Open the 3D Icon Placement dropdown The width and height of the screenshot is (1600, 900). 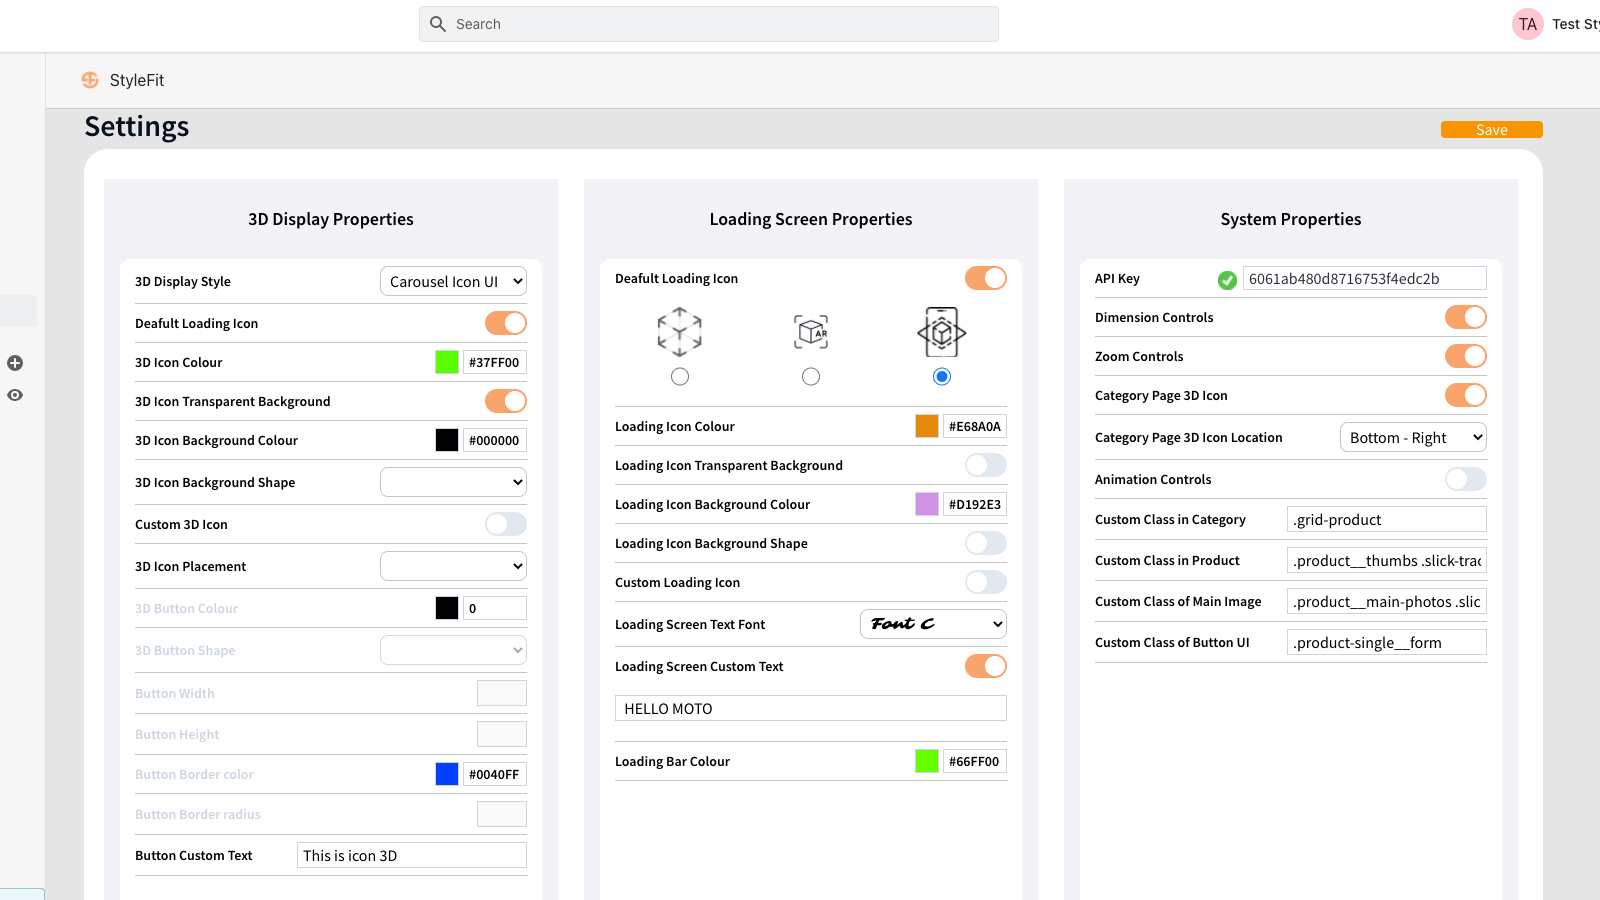click(x=453, y=566)
